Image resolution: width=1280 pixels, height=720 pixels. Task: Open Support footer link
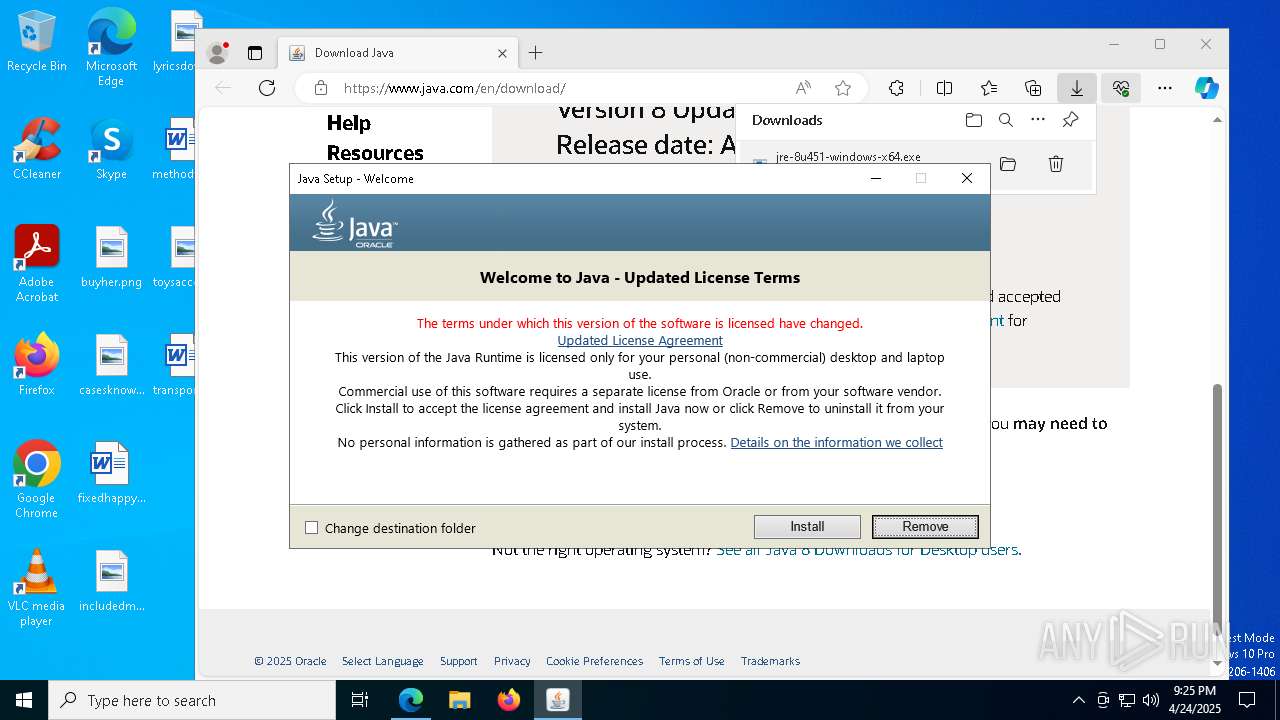pyautogui.click(x=458, y=661)
